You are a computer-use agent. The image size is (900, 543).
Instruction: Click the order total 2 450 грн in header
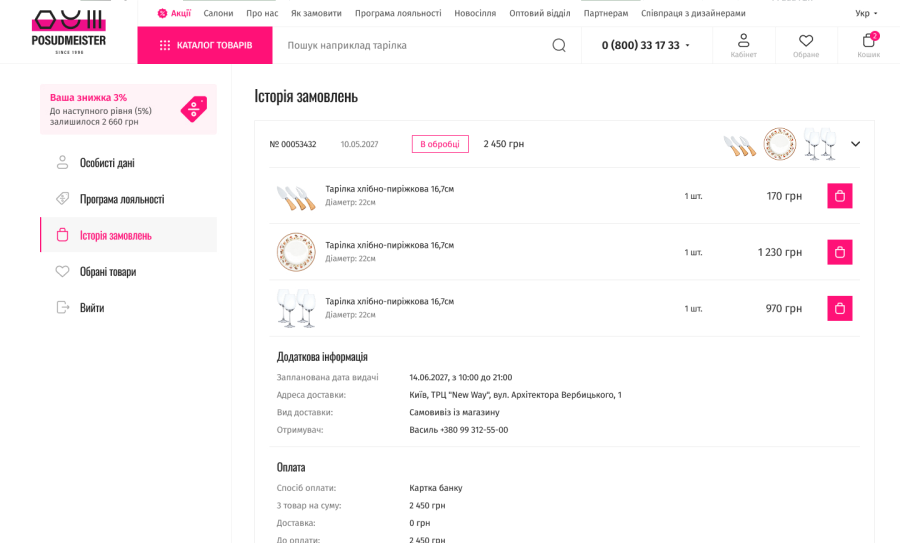point(504,144)
